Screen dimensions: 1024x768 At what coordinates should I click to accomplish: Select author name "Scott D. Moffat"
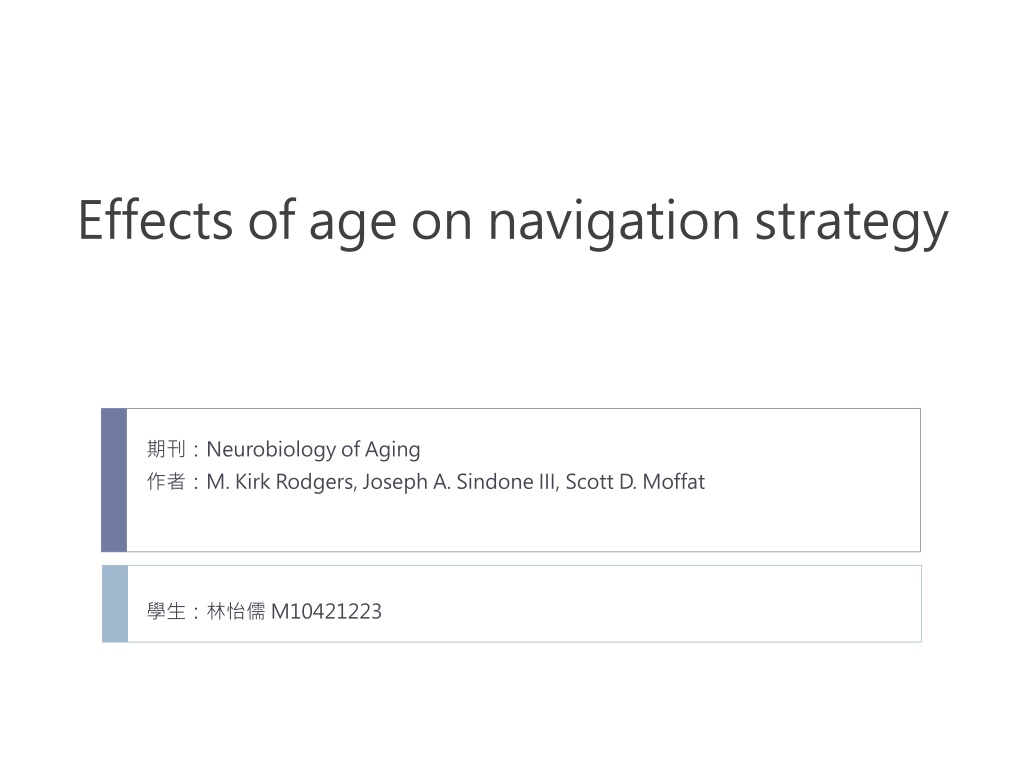(x=635, y=482)
